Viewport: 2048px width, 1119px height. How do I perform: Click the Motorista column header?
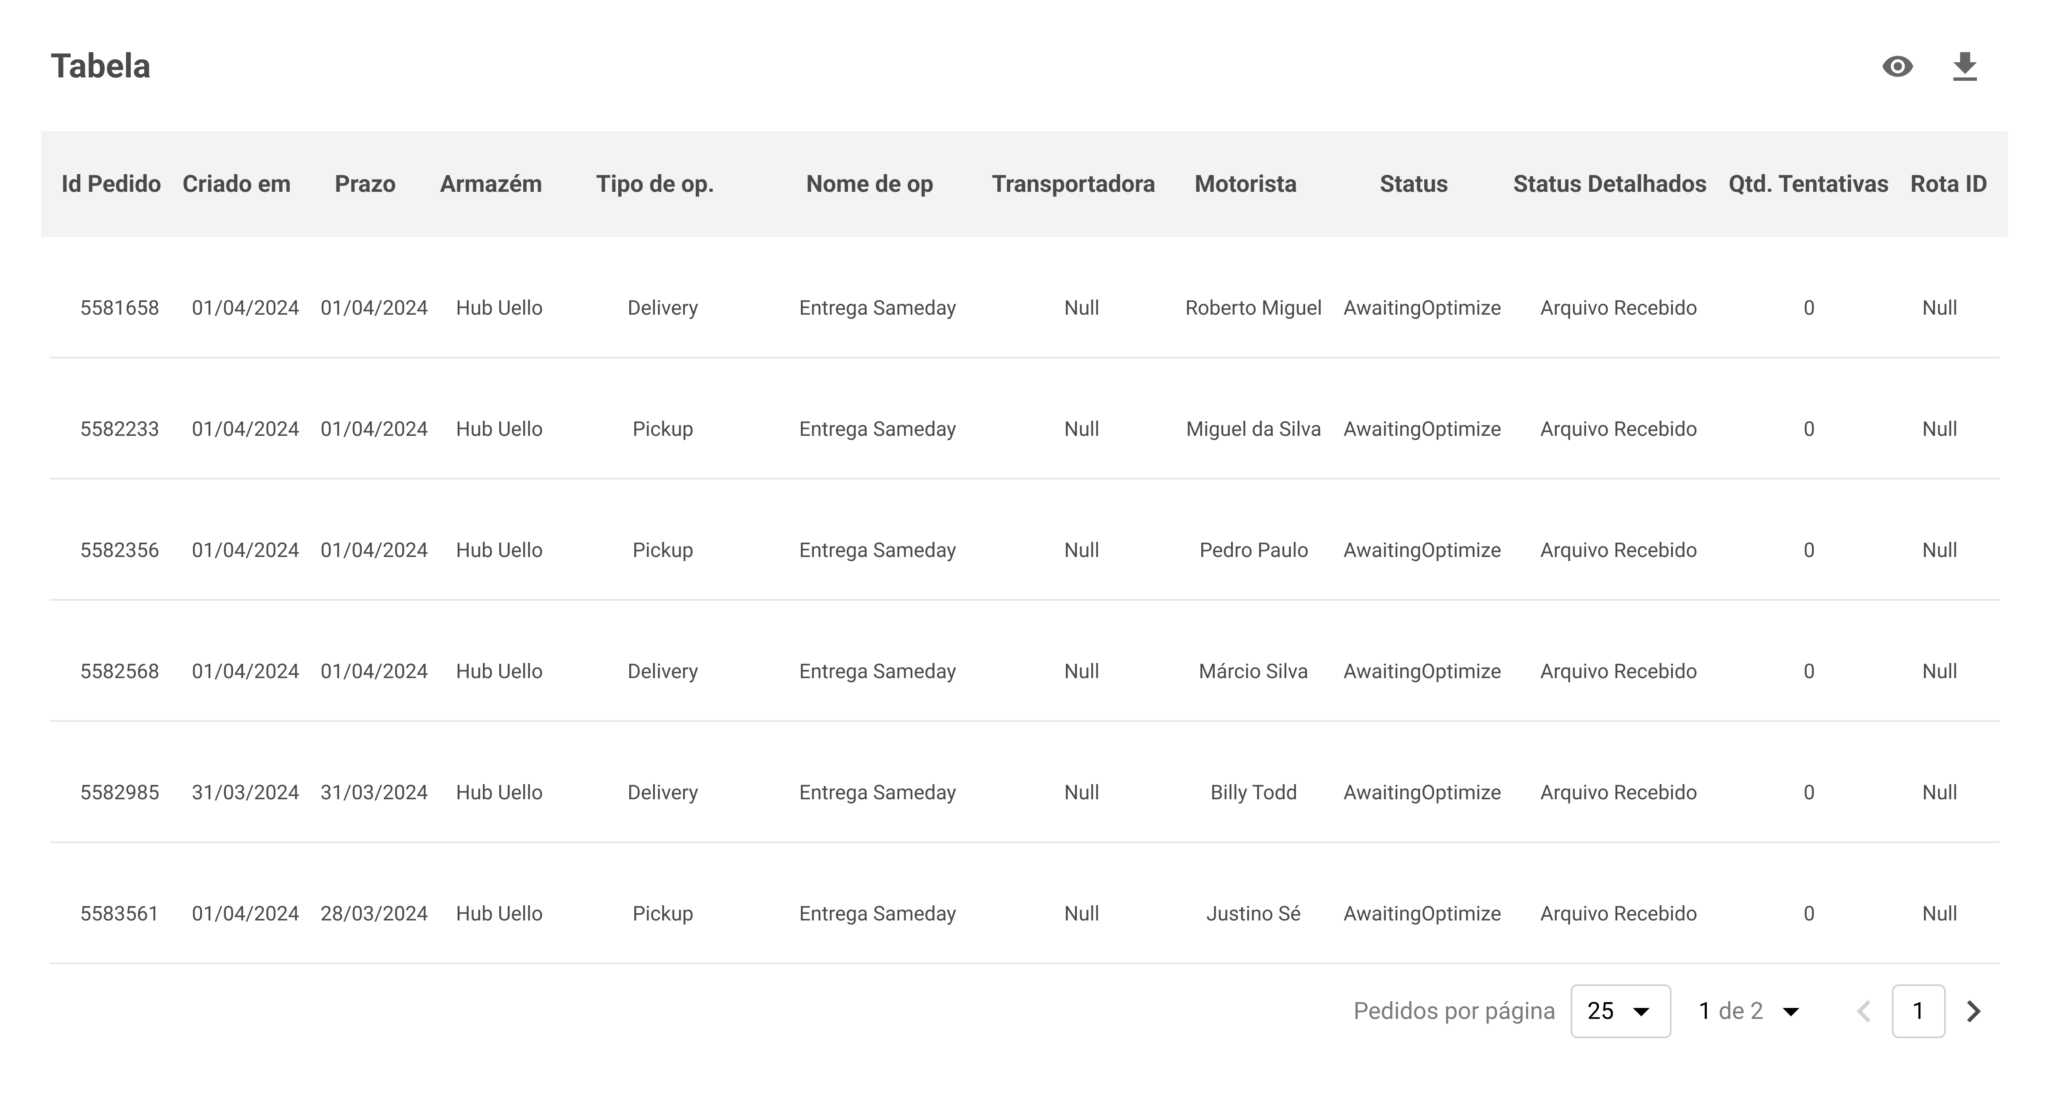coord(1245,184)
